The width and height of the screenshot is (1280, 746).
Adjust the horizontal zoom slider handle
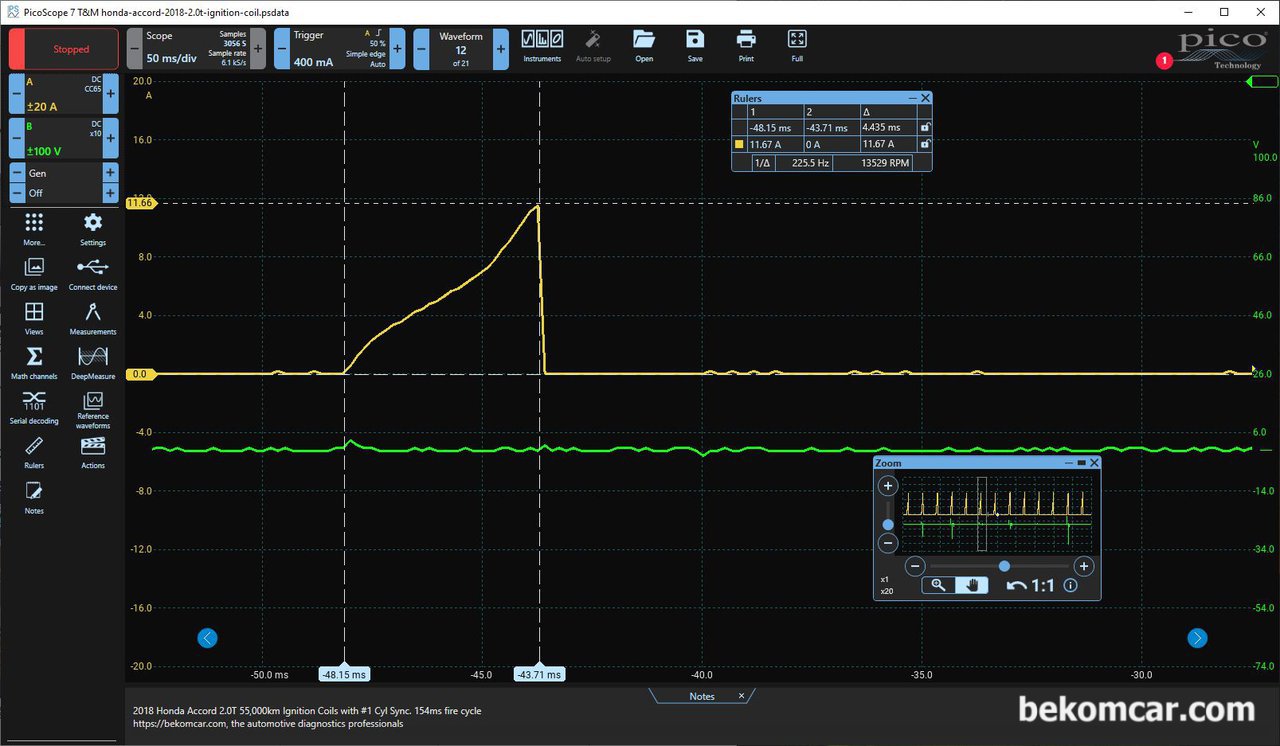(1004, 566)
